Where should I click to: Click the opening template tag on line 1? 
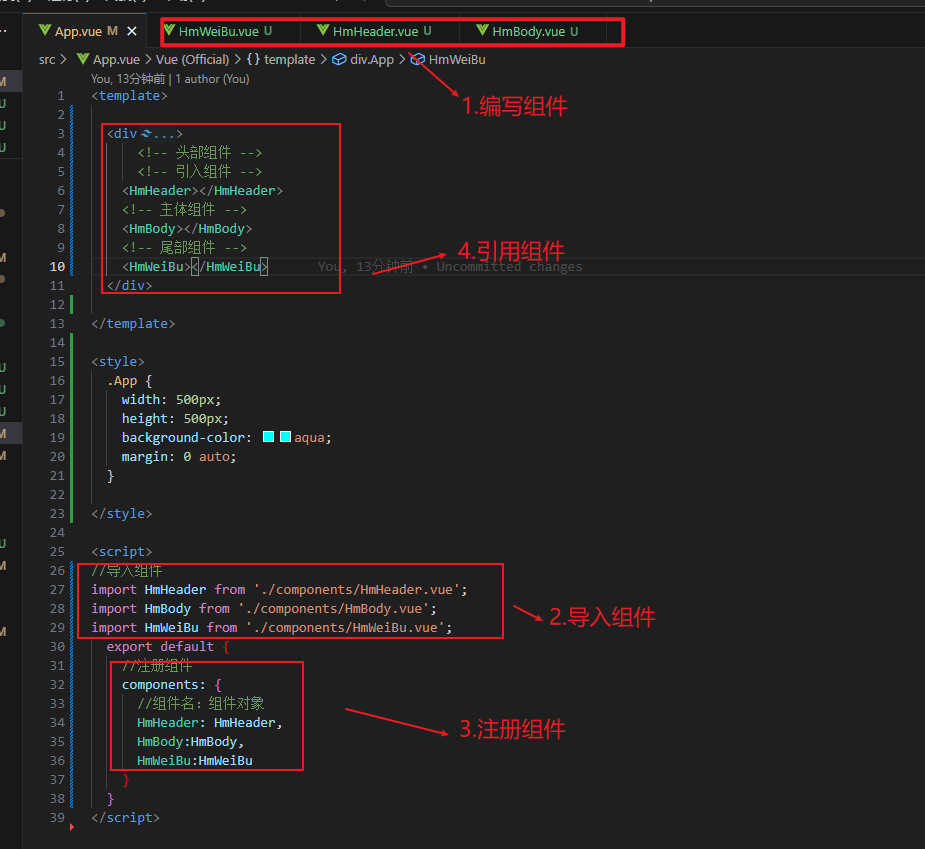[x=129, y=96]
